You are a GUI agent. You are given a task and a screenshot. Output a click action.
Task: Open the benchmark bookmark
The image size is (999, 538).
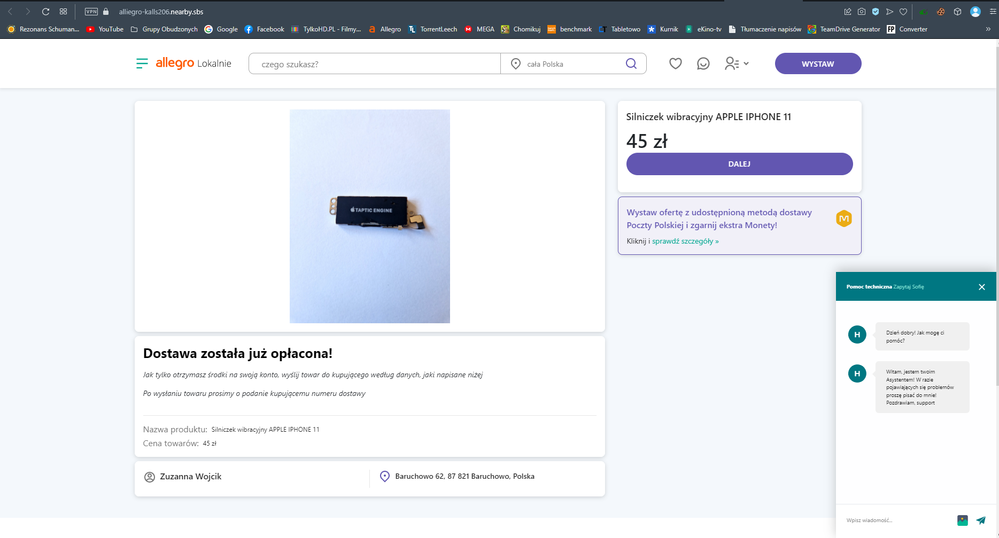point(570,29)
